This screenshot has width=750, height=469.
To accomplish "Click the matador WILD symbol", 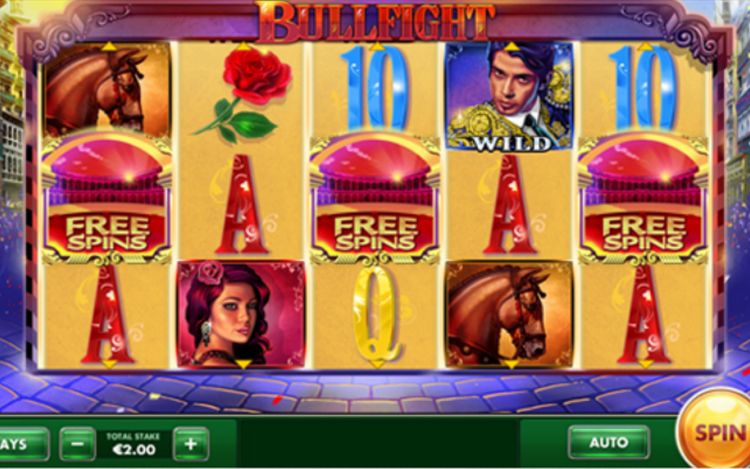I will [x=510, y=96].
